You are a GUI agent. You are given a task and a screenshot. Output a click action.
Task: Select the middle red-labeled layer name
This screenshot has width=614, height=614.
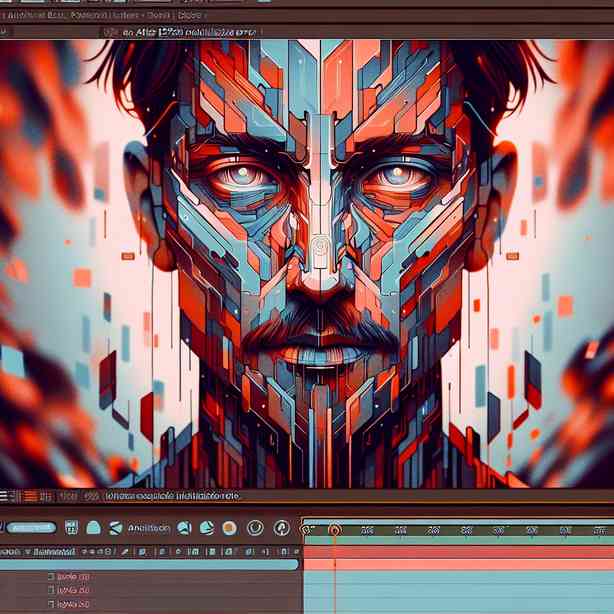click(x=73, y=590)
